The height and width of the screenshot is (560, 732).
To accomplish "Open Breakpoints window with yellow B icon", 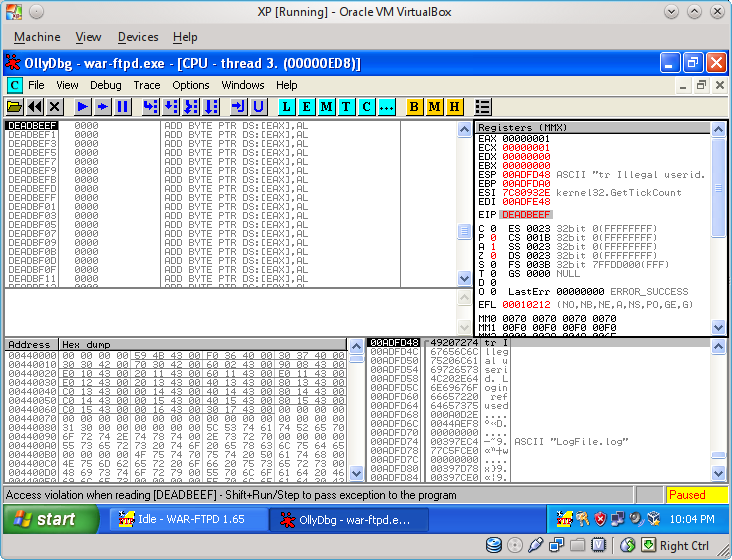I will (x=414, y=107).
